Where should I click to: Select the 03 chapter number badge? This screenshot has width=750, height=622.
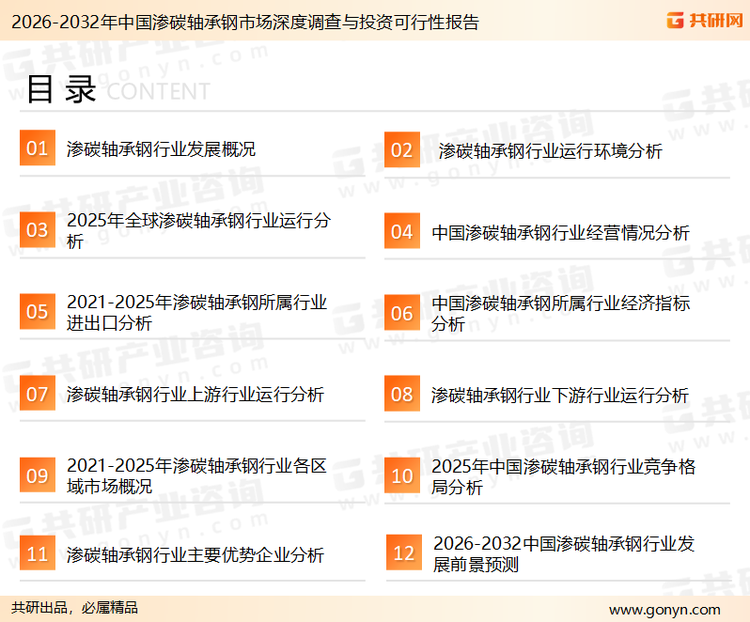click(37, 231)
